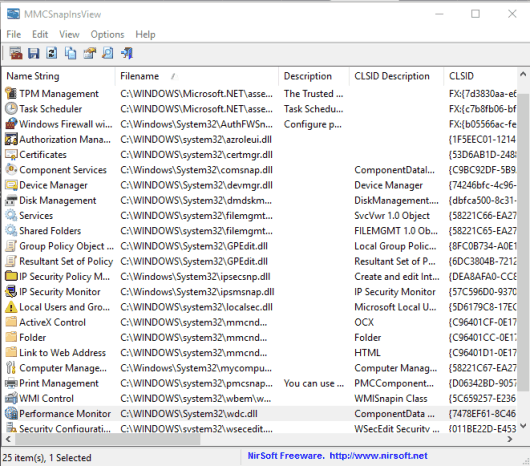Click the "You can use ..." description cell
This screenshot has height=466, width=530.
point(314,383)
